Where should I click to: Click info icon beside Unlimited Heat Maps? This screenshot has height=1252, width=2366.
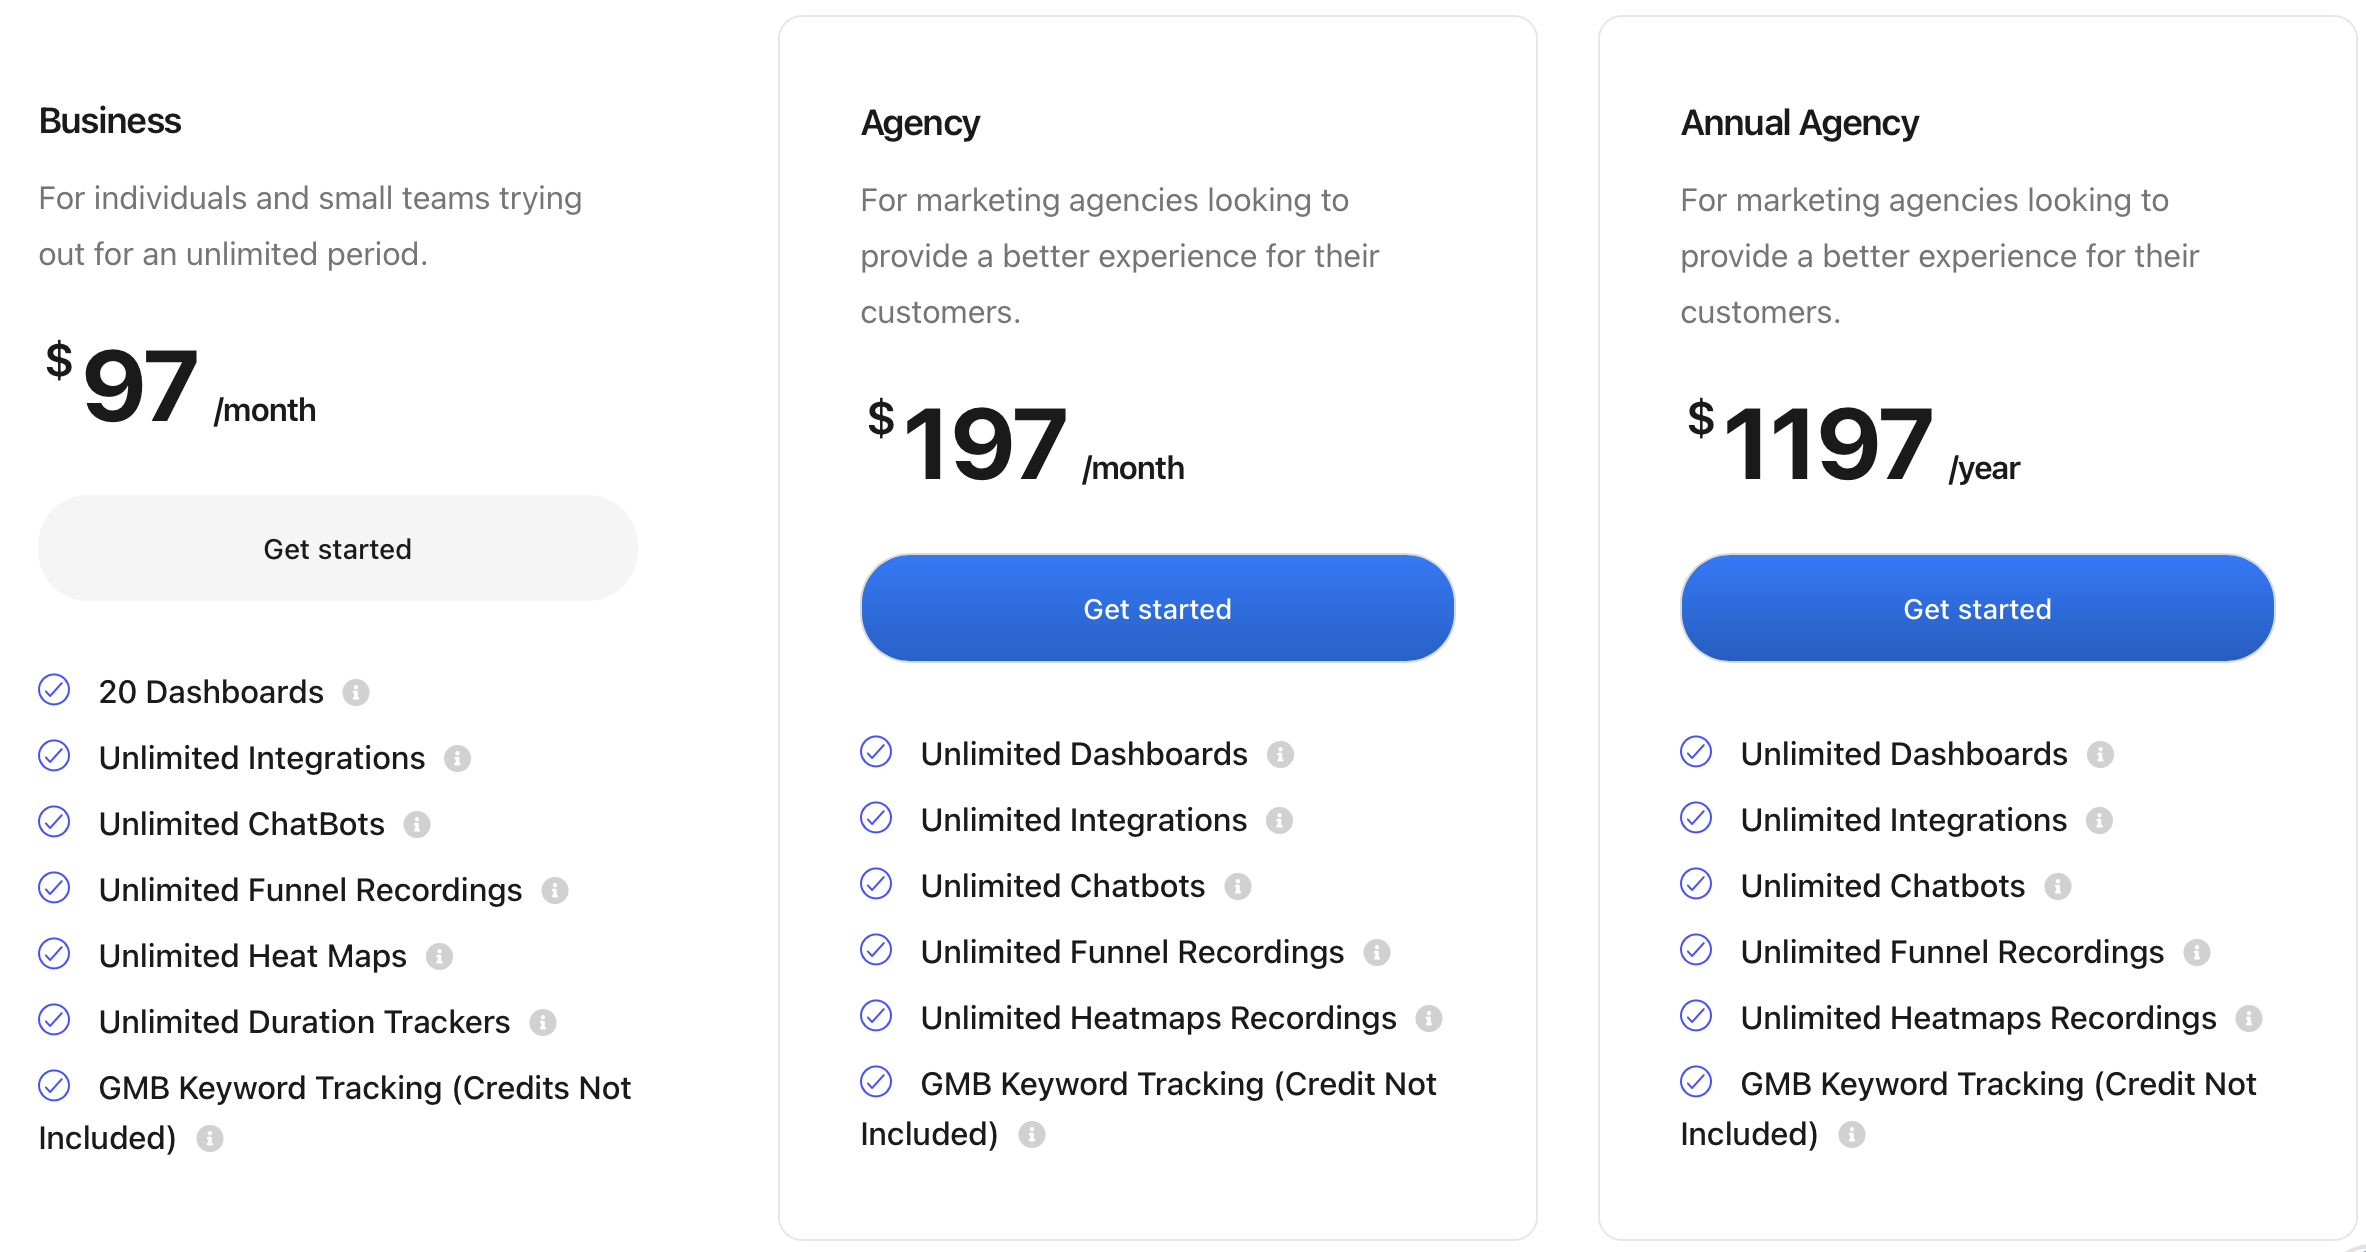coord(439,956)
